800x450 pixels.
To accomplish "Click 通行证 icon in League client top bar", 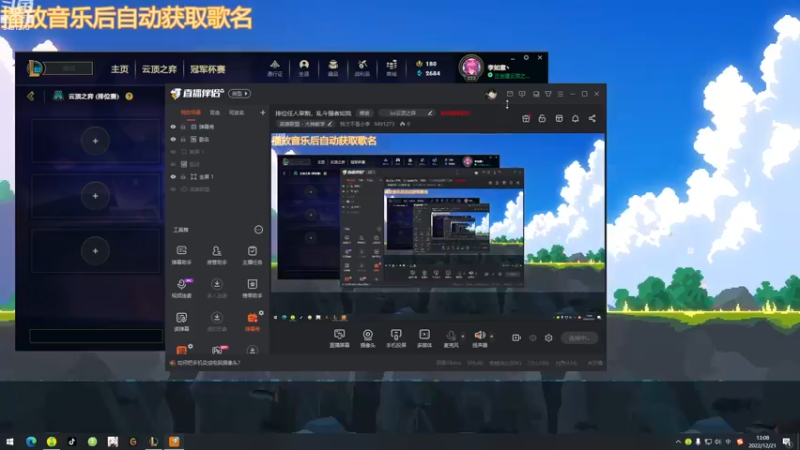I will (274, 68).
